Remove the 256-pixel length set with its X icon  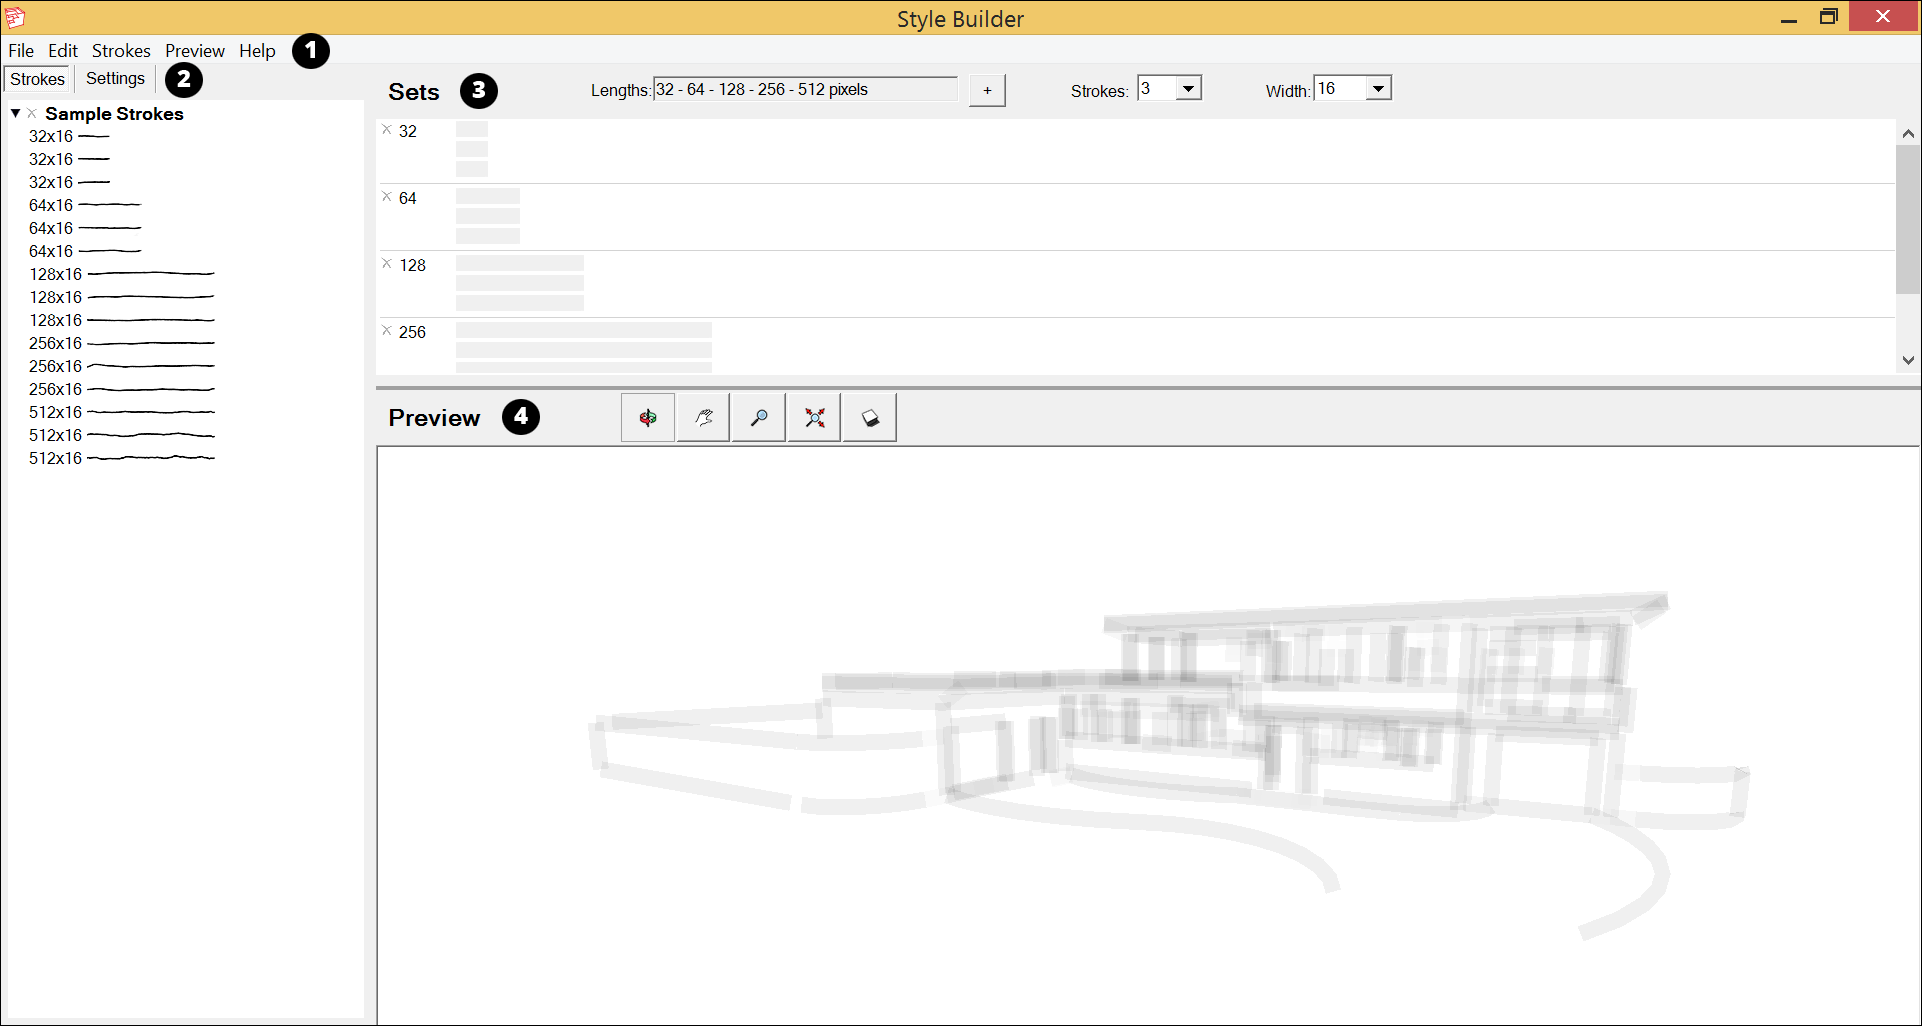point(387,329)
